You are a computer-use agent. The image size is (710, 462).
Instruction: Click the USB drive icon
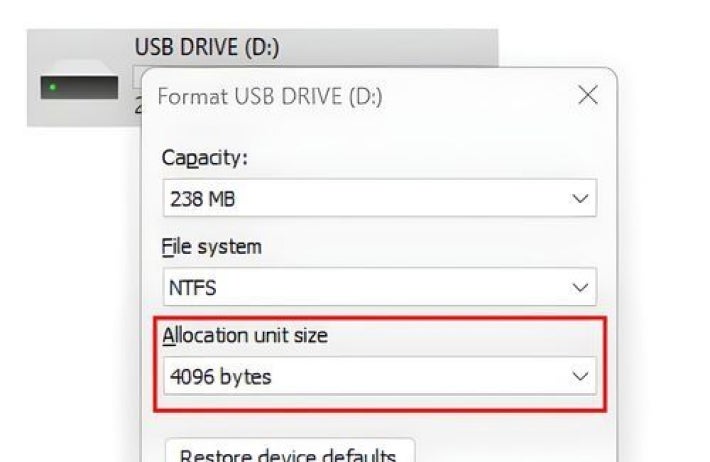click(x=79, y=88)
